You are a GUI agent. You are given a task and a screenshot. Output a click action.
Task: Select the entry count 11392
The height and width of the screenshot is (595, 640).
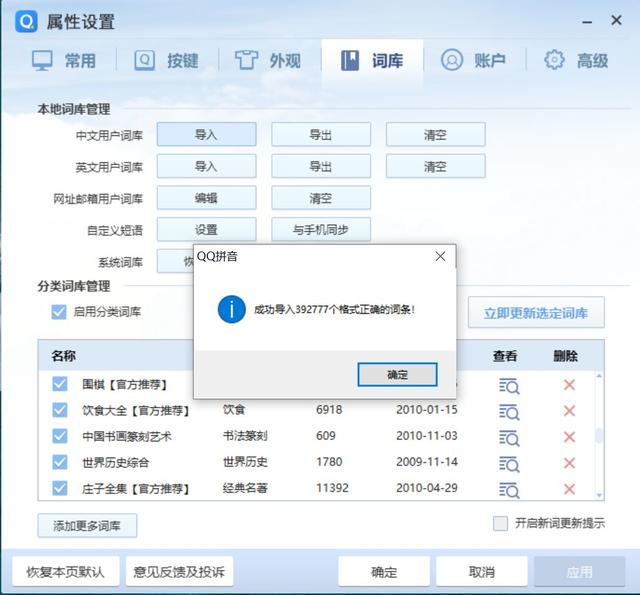point(332,488)
